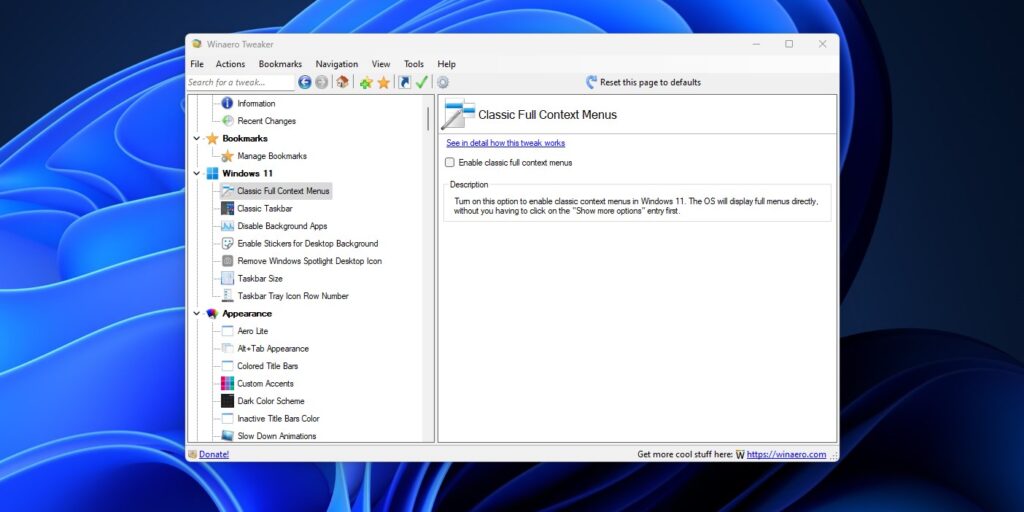The width and height of the screenshot is (1024, 512).
Task: Open the File menu
Action: coord(197,64)
